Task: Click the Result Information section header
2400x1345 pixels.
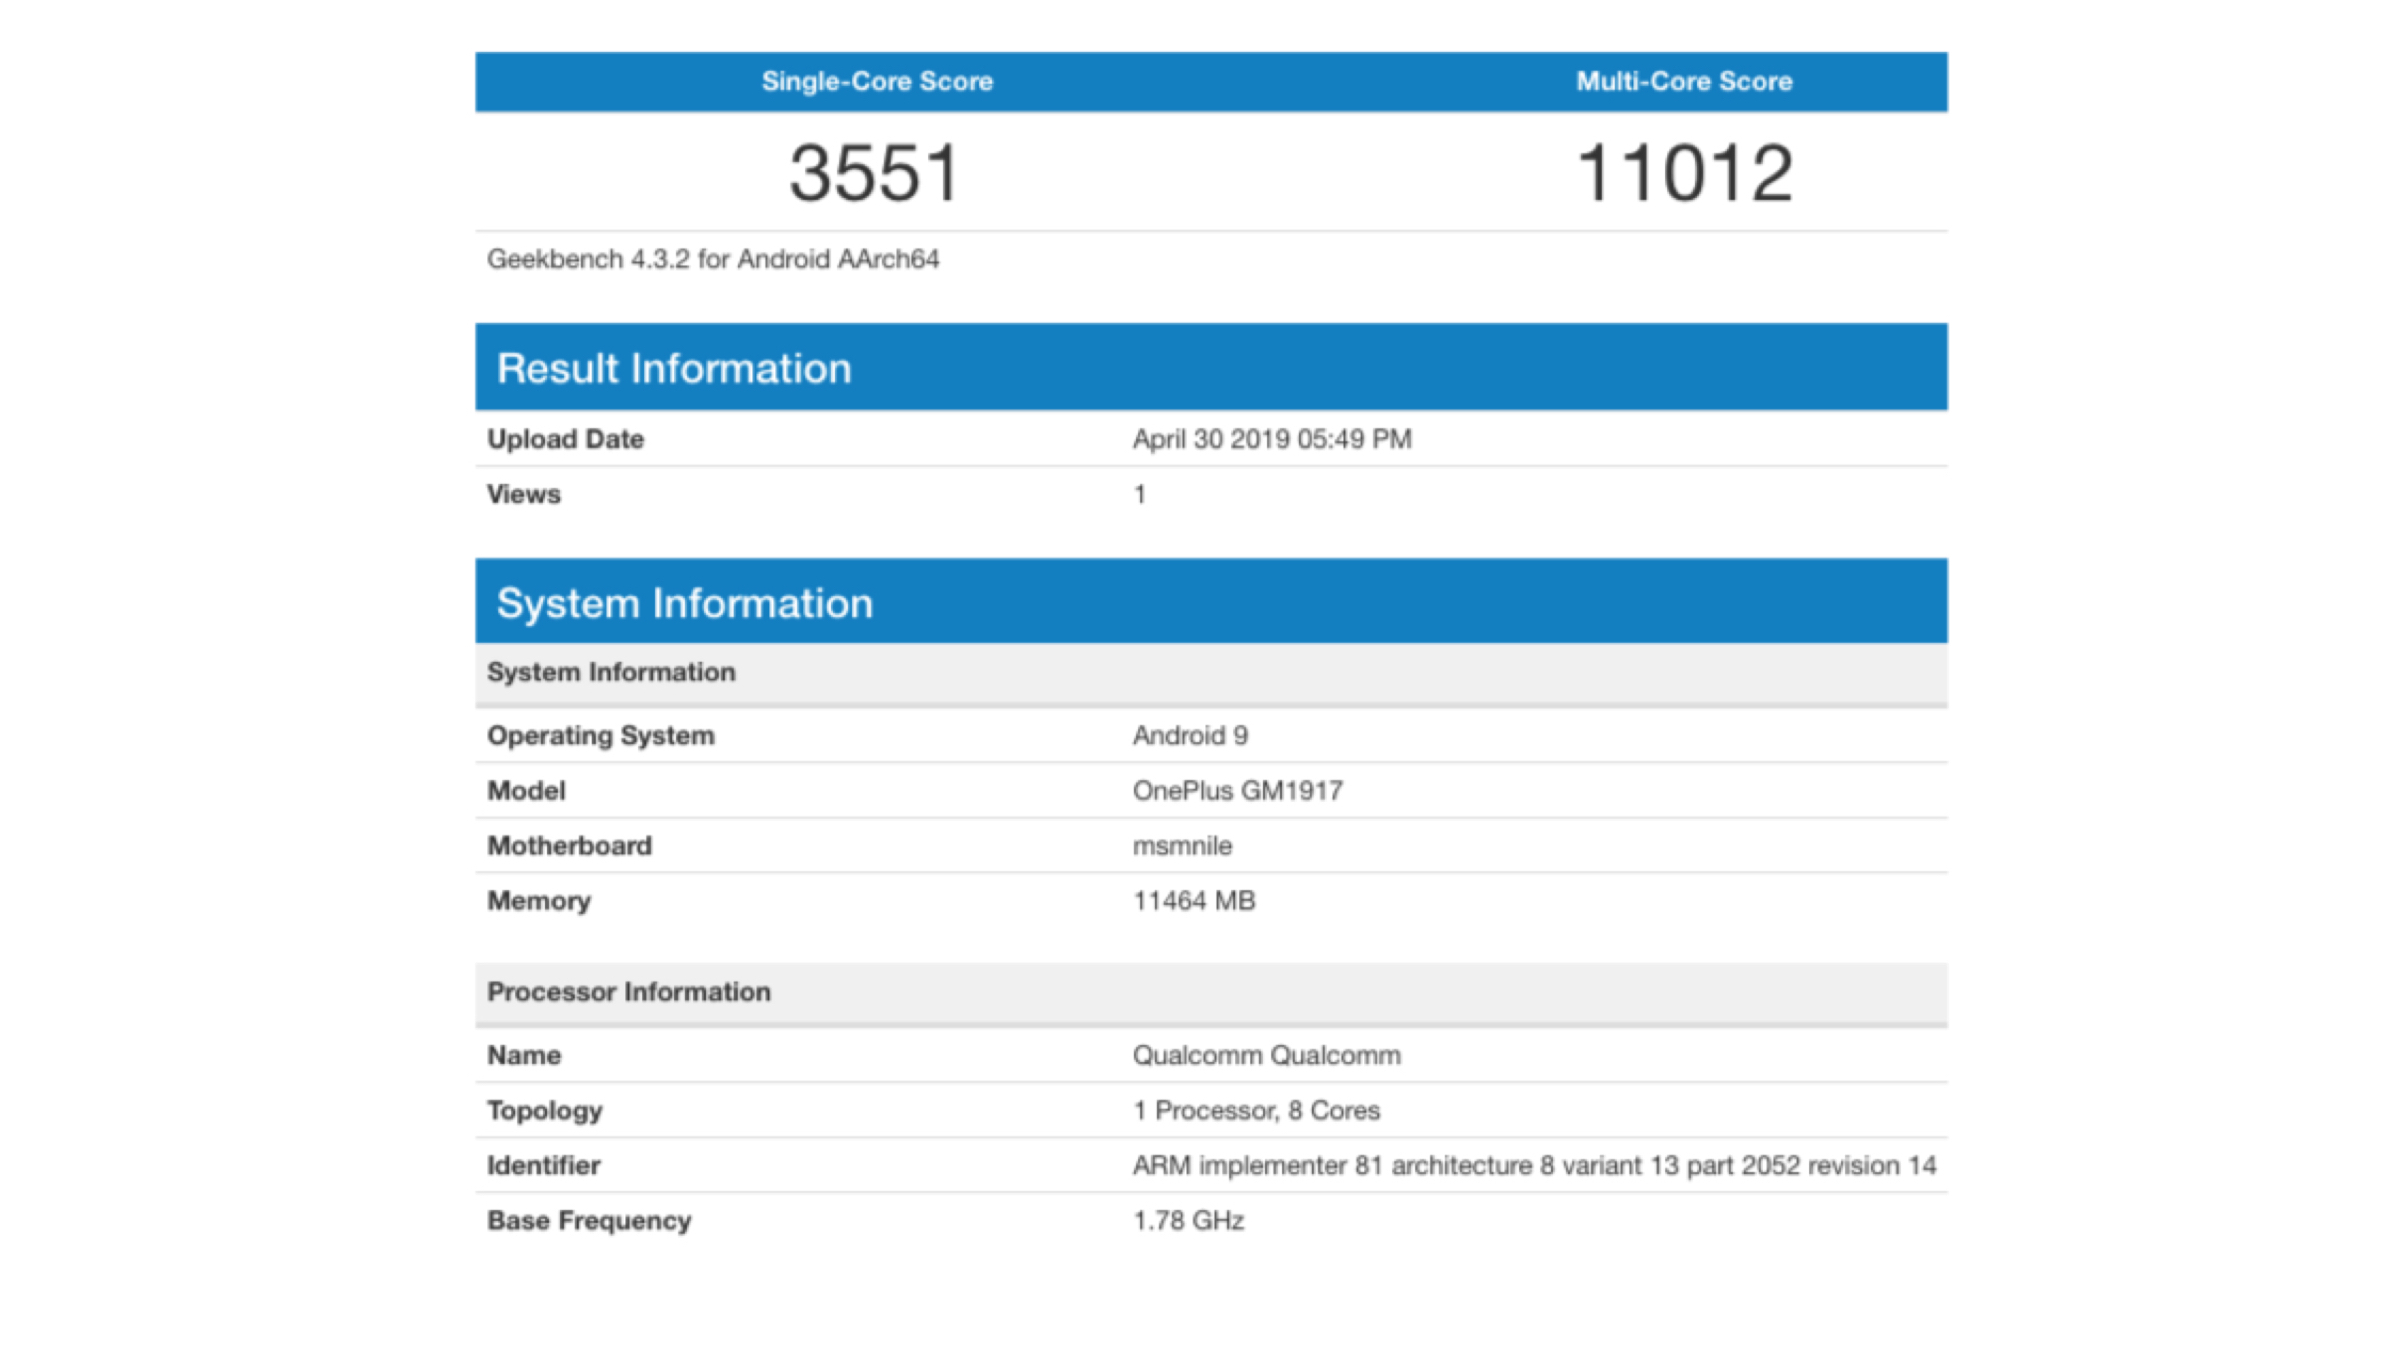Action: [674, 368]
